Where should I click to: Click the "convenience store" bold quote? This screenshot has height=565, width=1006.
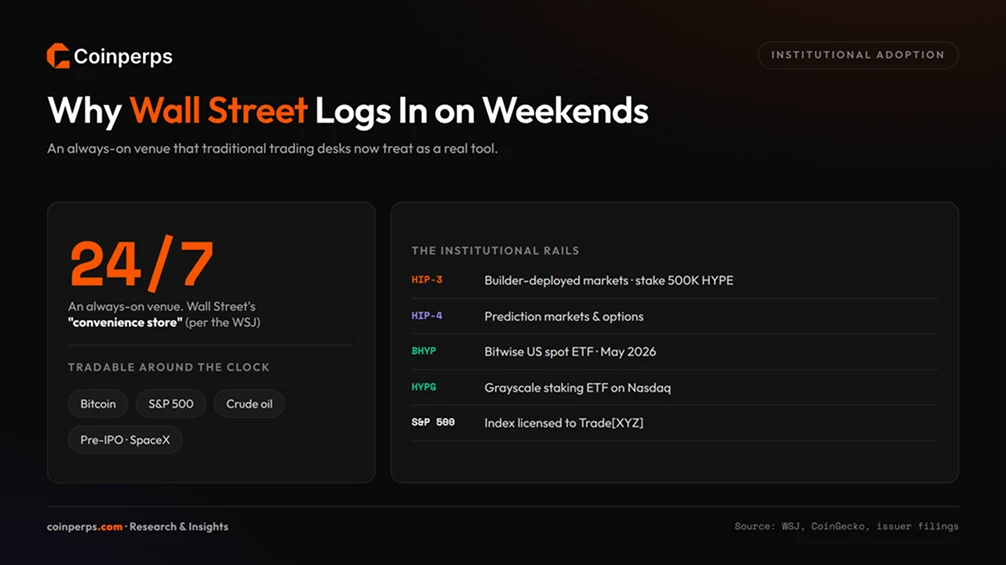(x=125, y=323)
